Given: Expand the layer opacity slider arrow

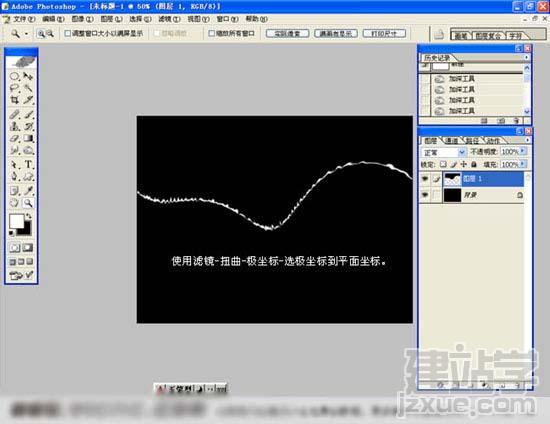Looking at the screenshot, I should tap(523, 151).
